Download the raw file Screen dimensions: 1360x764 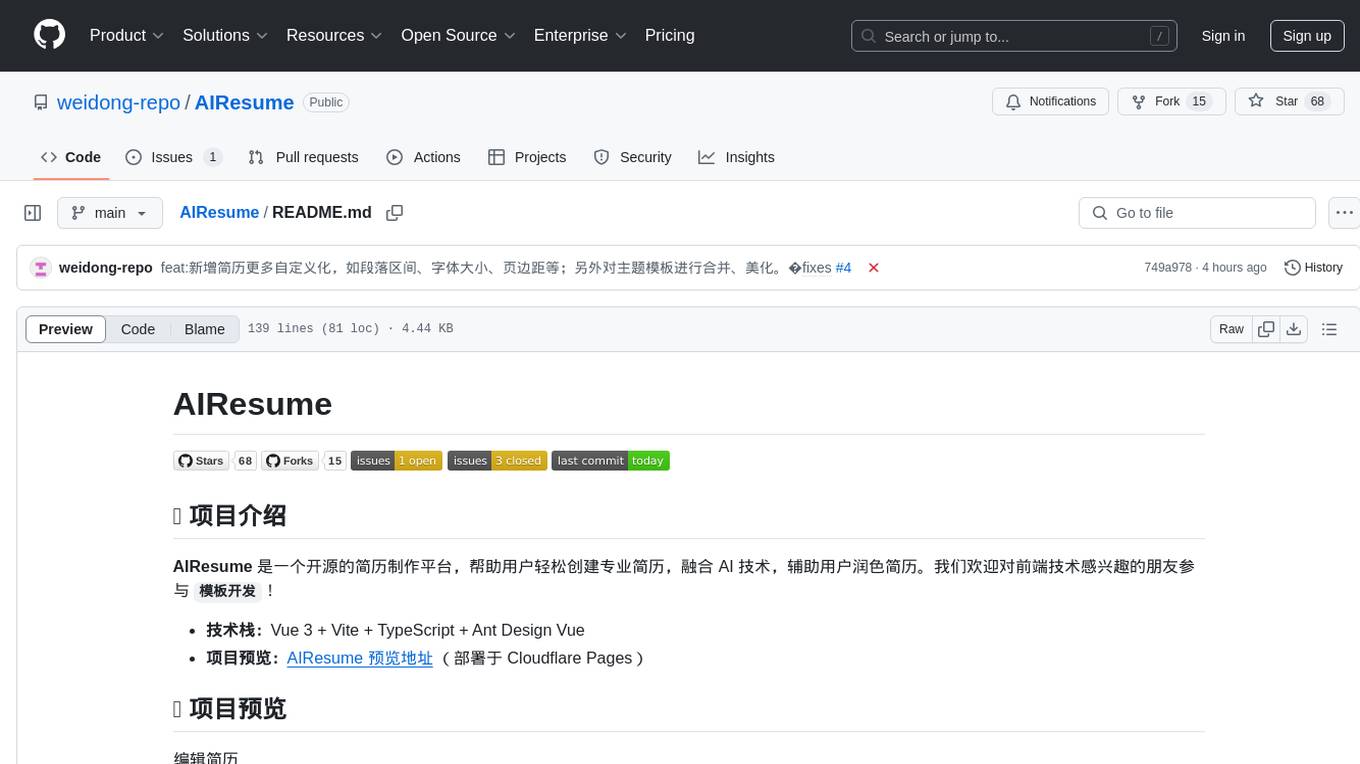click(x=1294, y=329)
